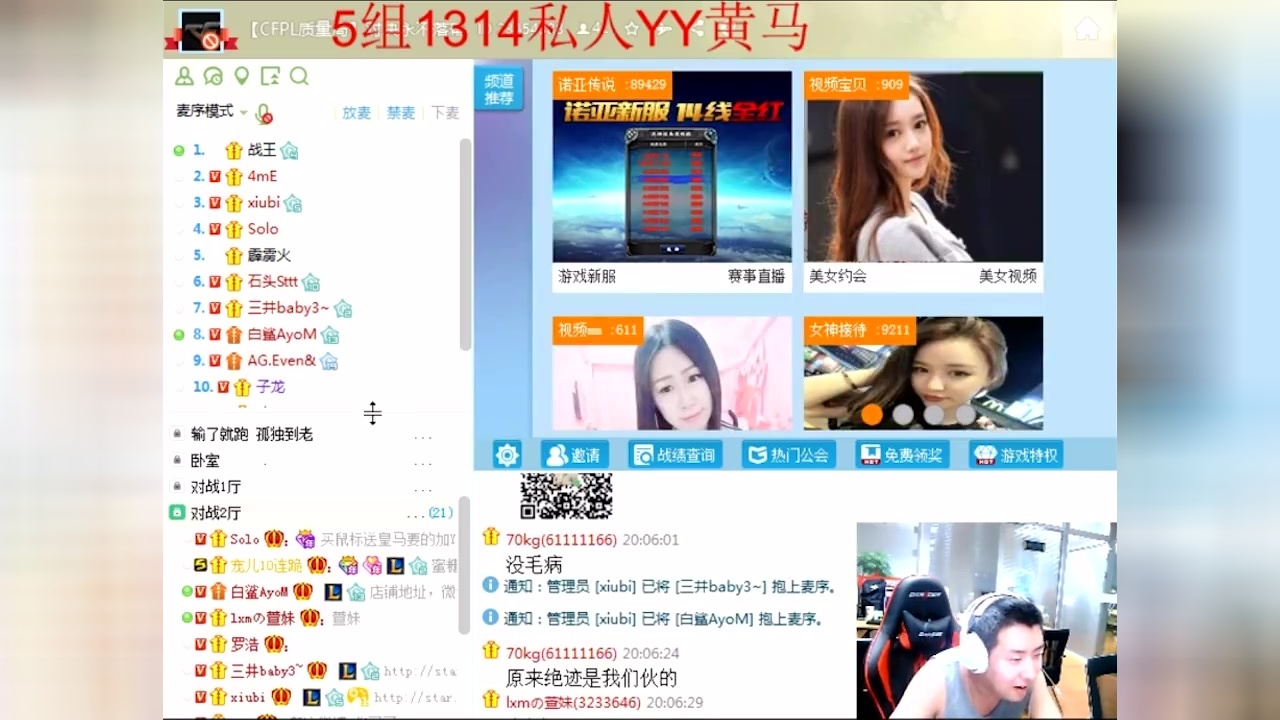Click the 美女视频 link under 视频宝贝
1280x720 pixels.
[x=1008, y=277]
